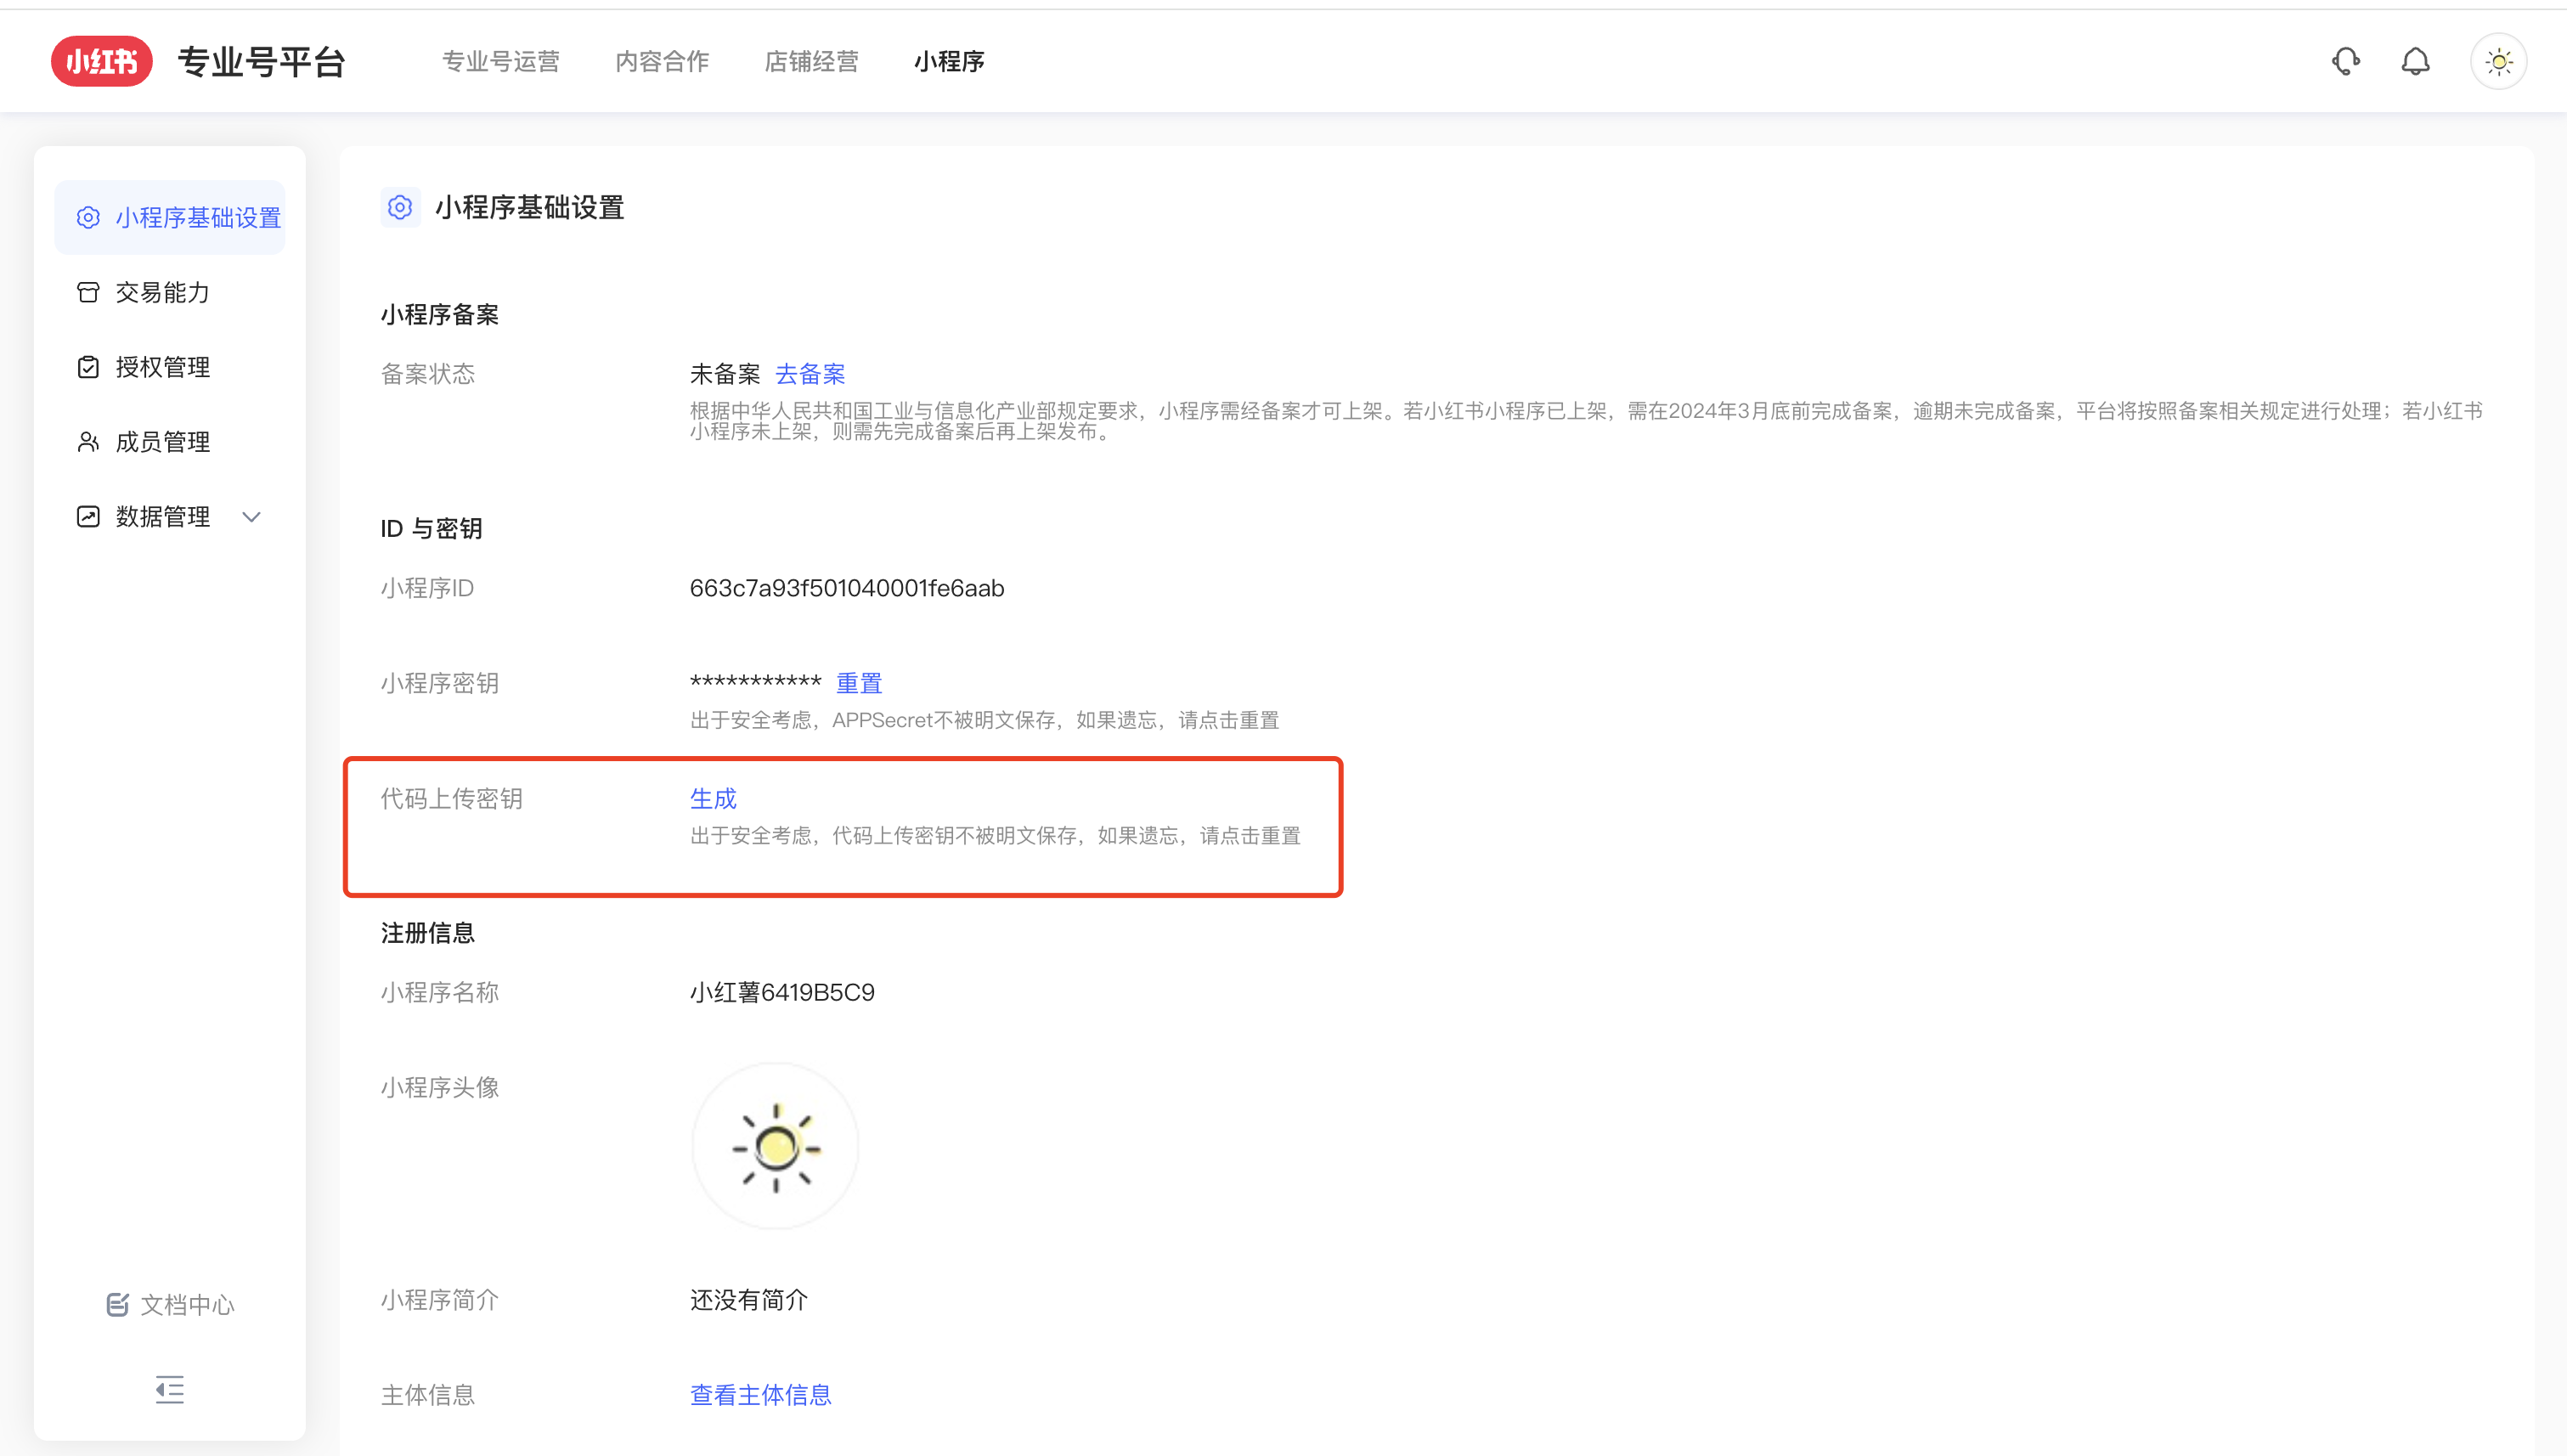This screenshot has height=1456, width=2567.
Task: Click the 小程序备案 section heading
Action: tap(439, 314)
